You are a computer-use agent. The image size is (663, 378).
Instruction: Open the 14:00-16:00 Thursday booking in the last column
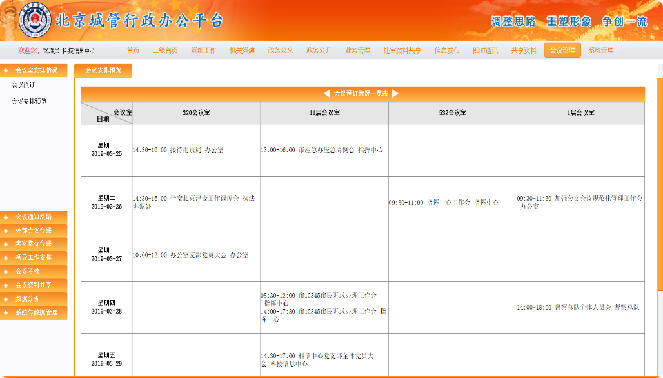coord(578,307)
